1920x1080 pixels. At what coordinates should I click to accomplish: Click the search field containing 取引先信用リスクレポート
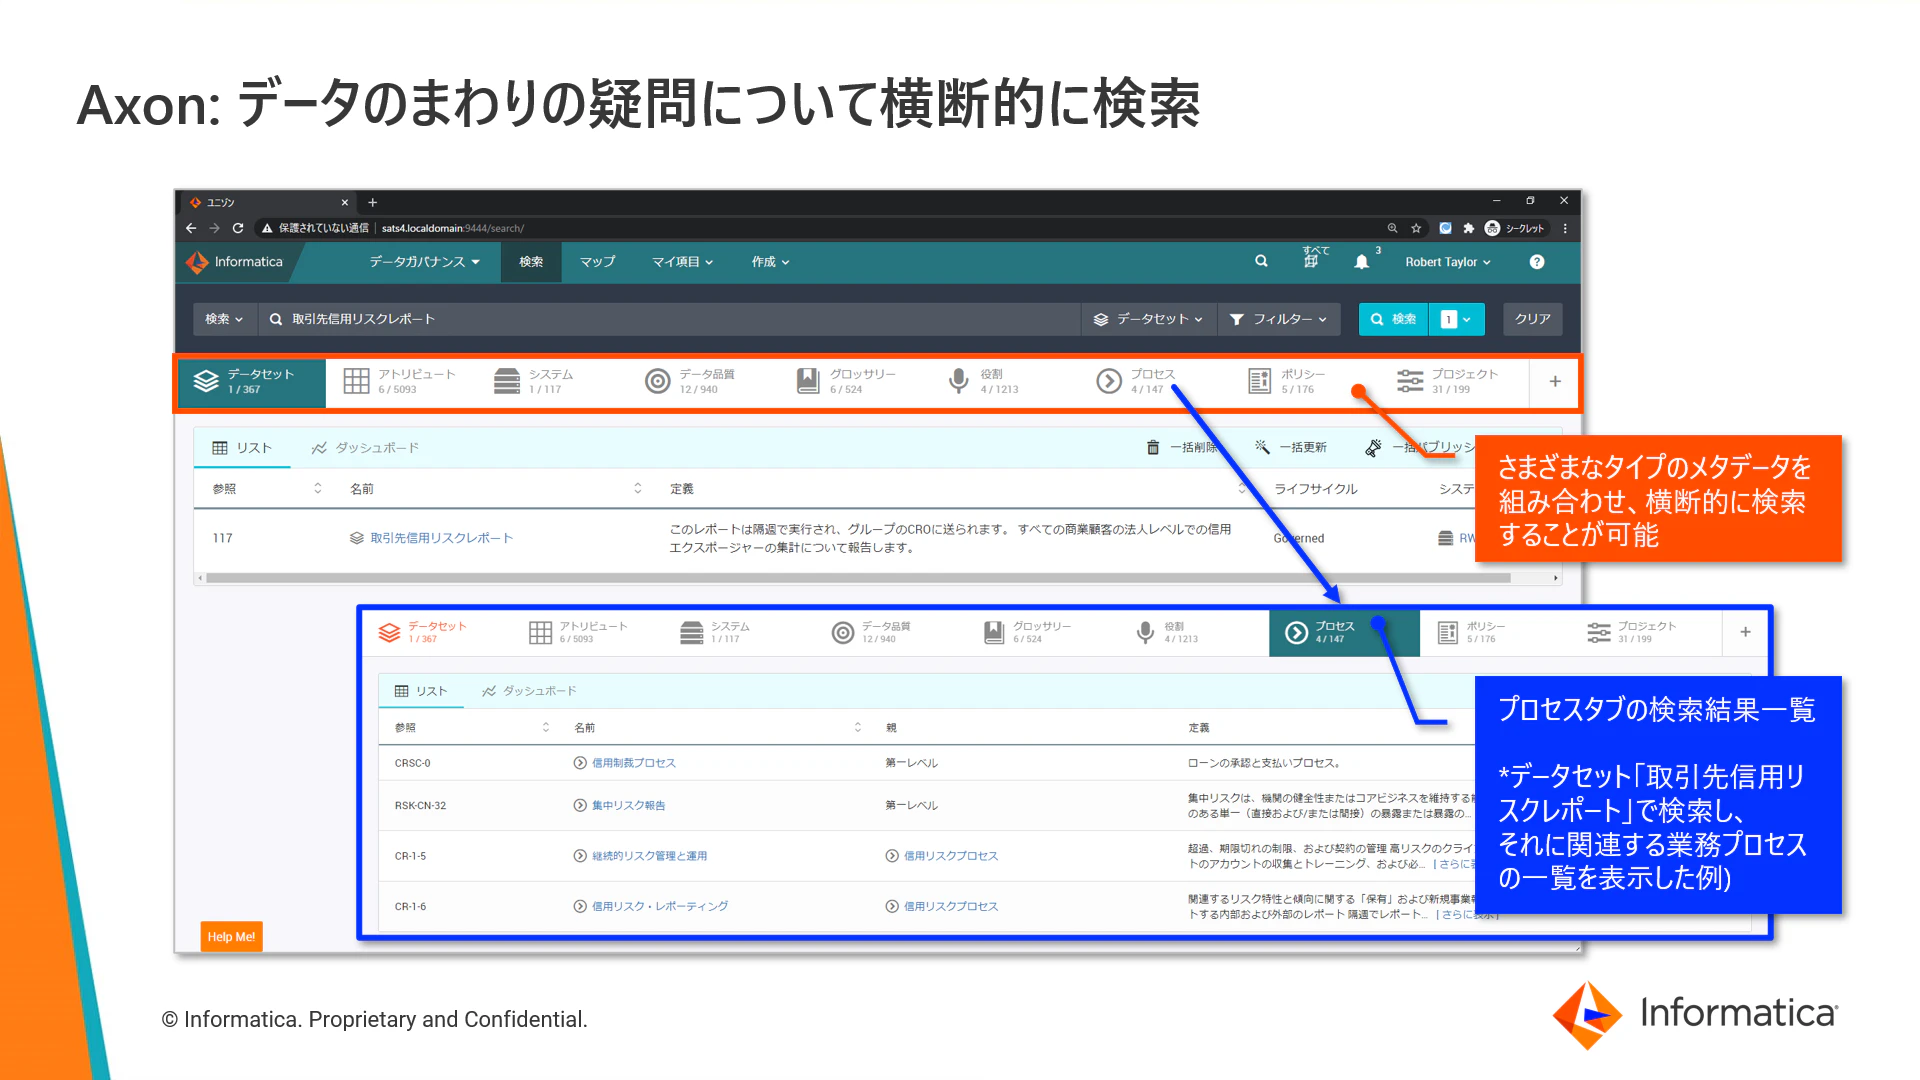coord(668,319)
